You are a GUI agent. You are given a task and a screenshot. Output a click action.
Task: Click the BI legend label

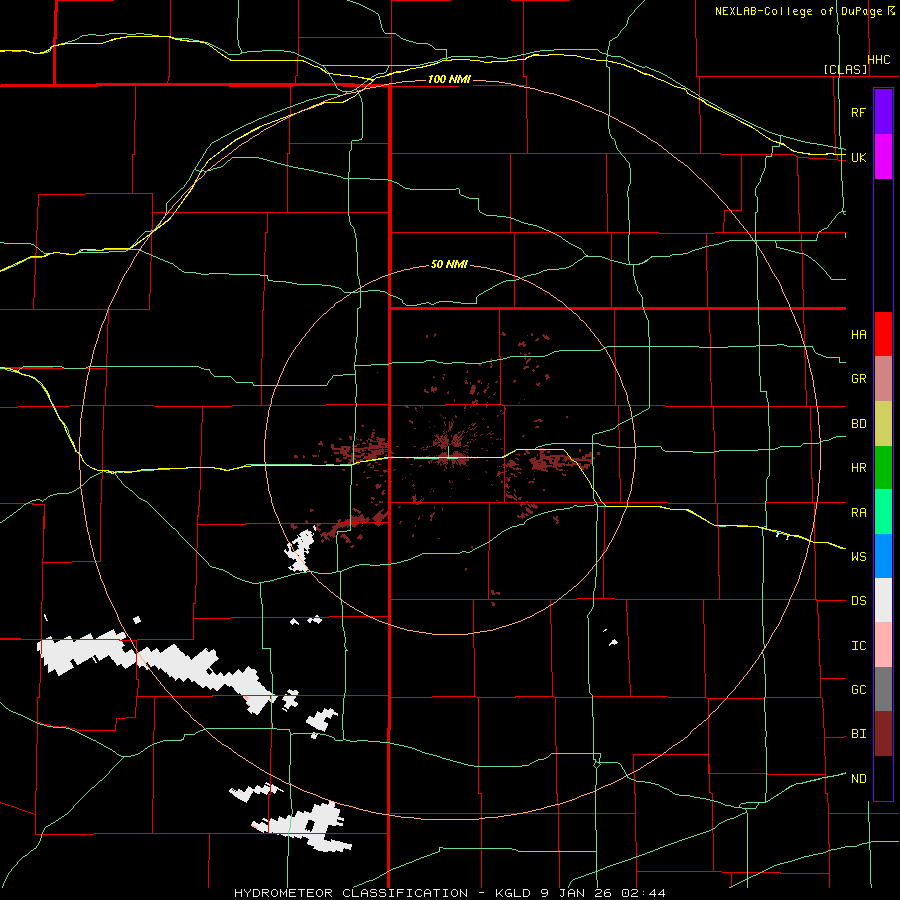pos(858,734)
